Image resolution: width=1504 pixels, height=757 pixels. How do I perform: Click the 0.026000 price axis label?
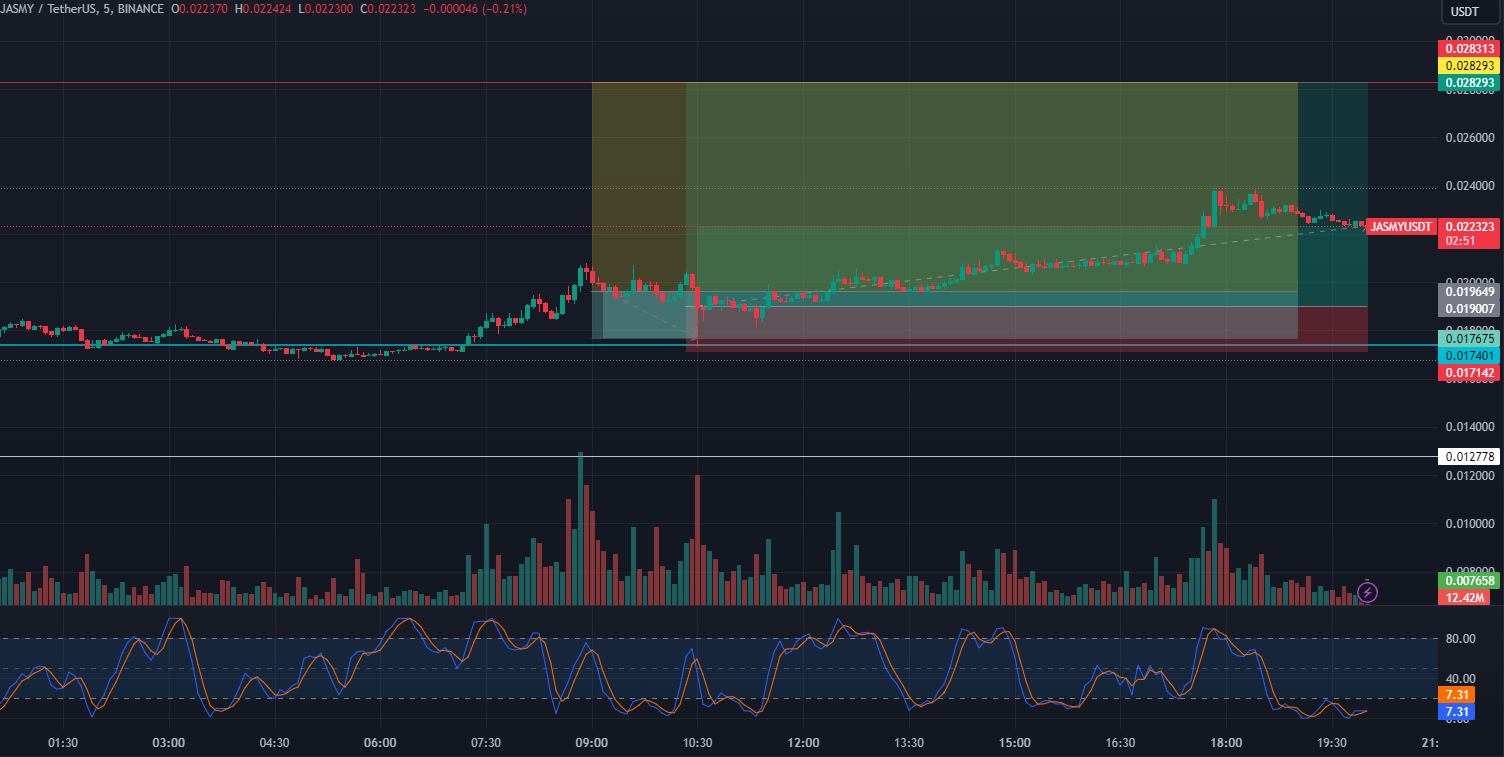pos(1468,138)
